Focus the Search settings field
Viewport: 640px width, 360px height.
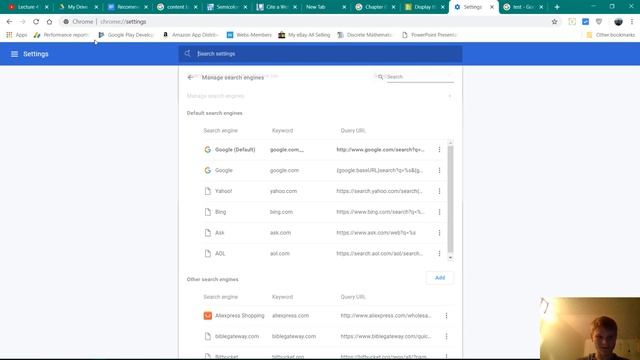tap(320, 54)
